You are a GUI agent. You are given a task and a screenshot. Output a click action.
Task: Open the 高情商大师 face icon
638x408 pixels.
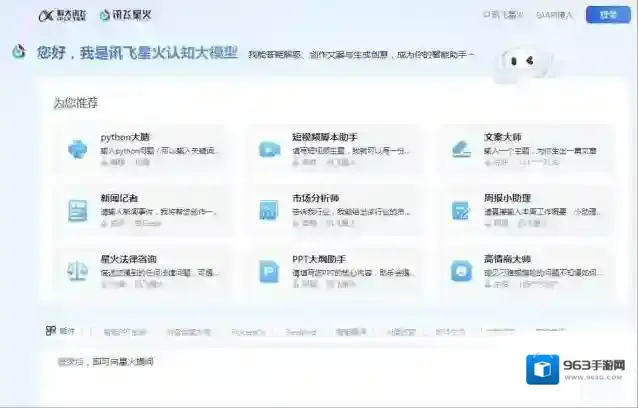click(461, 271)
